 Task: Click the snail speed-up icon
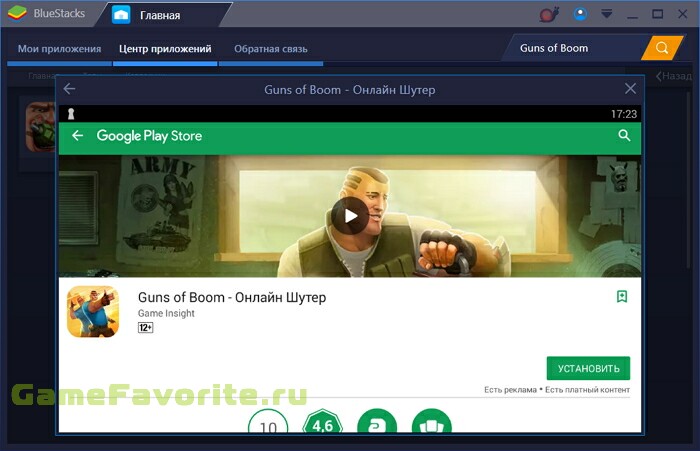(549, 14)
